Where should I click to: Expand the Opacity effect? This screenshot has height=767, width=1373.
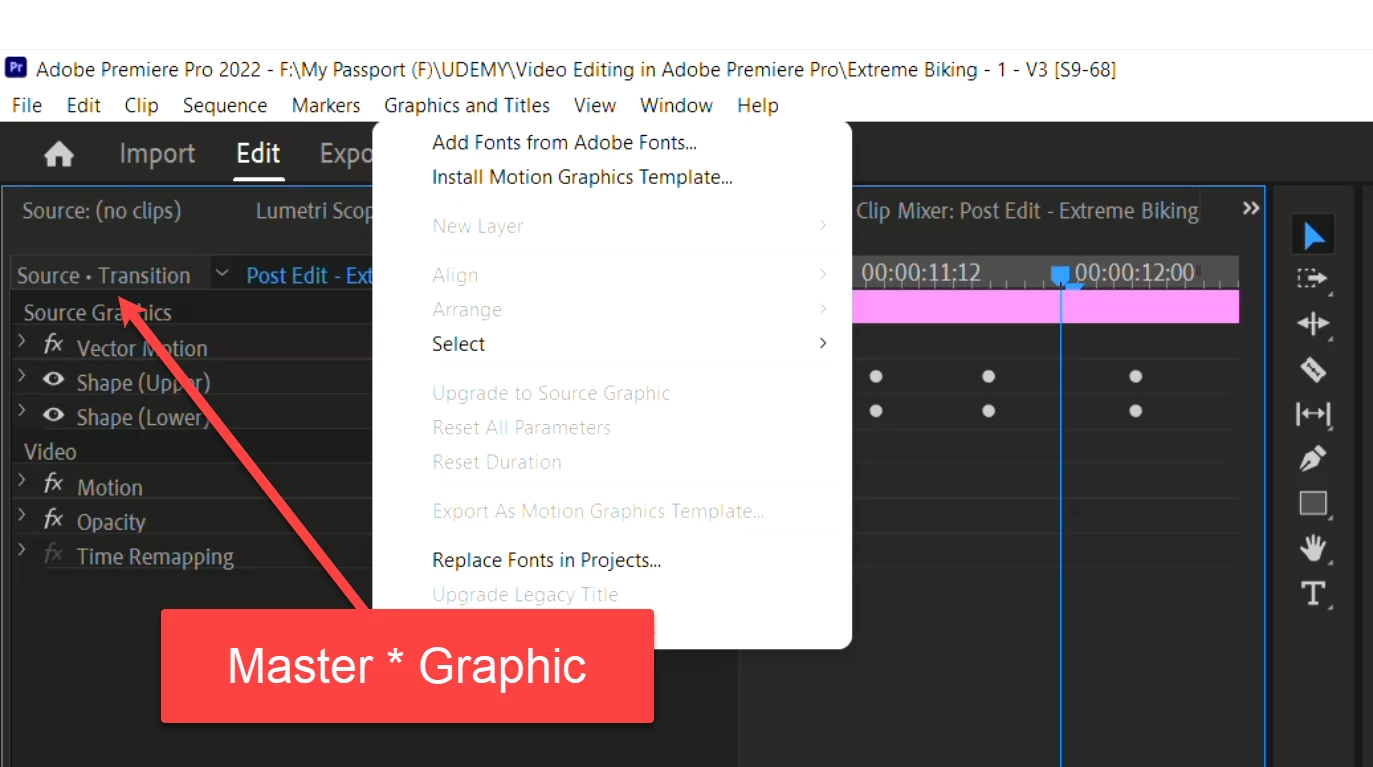tap(22, 516)
